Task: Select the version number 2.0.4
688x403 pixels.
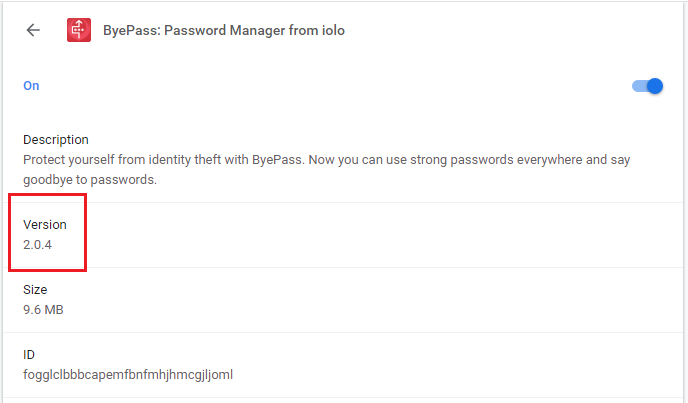Action: point(37,245)
